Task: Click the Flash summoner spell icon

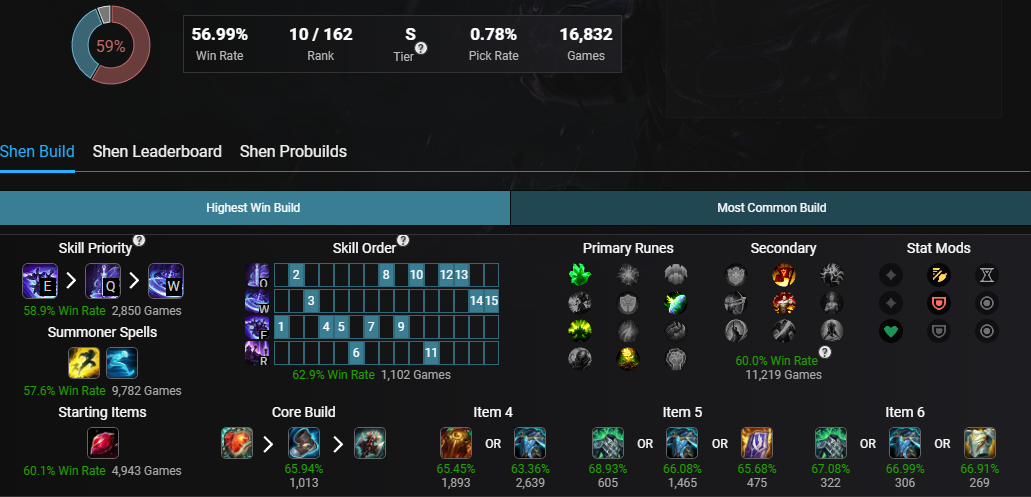Action: pyautogui.click(x=84, y=363)
